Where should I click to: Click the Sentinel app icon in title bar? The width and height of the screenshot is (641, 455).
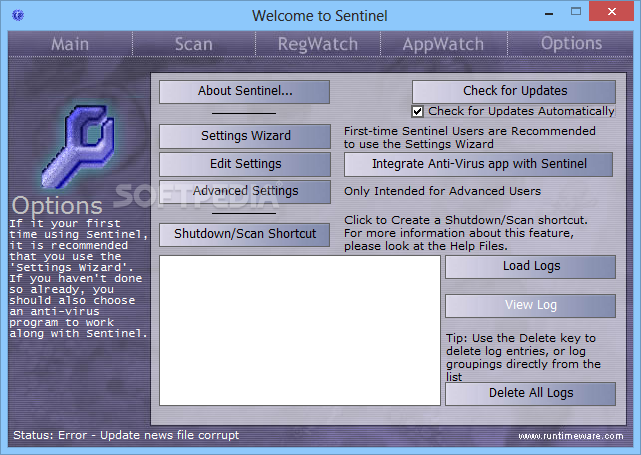point(18,16)
